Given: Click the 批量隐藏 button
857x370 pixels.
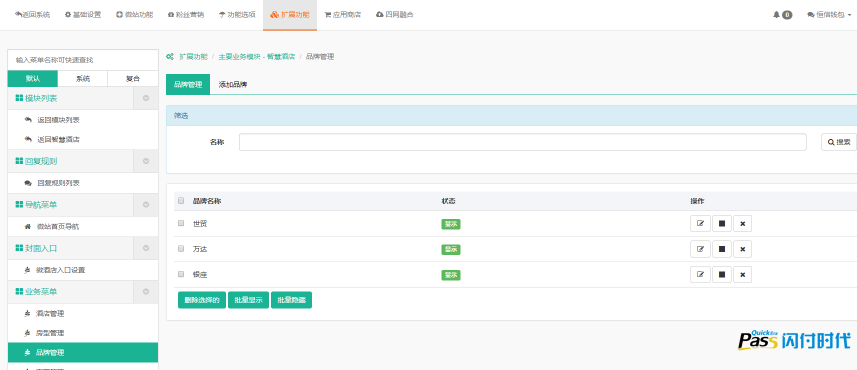Looking at the screenshot, I should pyautogui.click(x=291, y=300).
